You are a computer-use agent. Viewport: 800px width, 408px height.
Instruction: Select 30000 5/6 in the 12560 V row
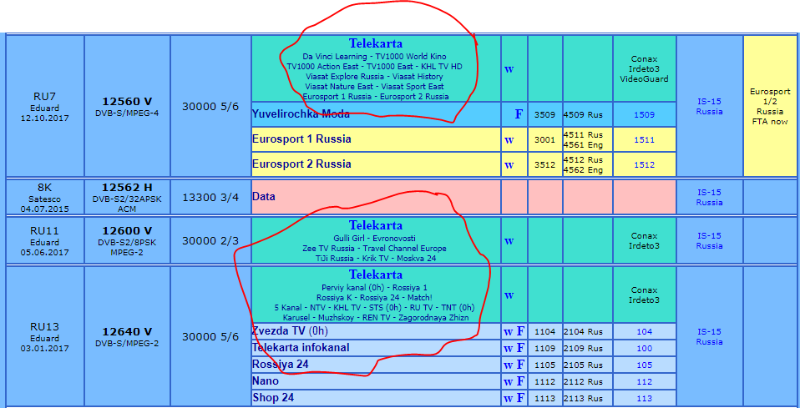click(x=210, y=107)
